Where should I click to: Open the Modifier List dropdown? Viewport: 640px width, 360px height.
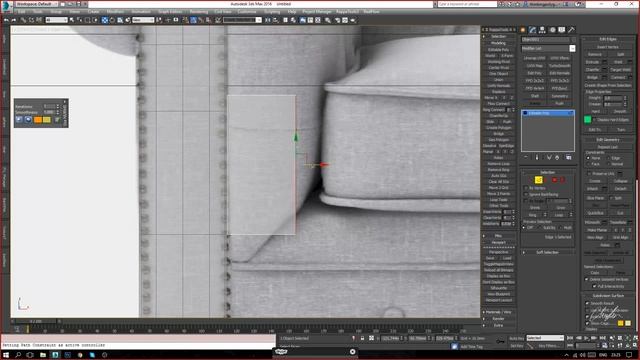click(x=548, y=48)
